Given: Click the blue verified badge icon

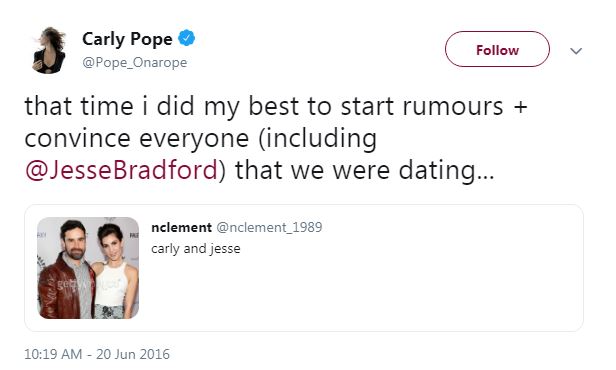Looking at the screenshot, I should pos(187,38).
